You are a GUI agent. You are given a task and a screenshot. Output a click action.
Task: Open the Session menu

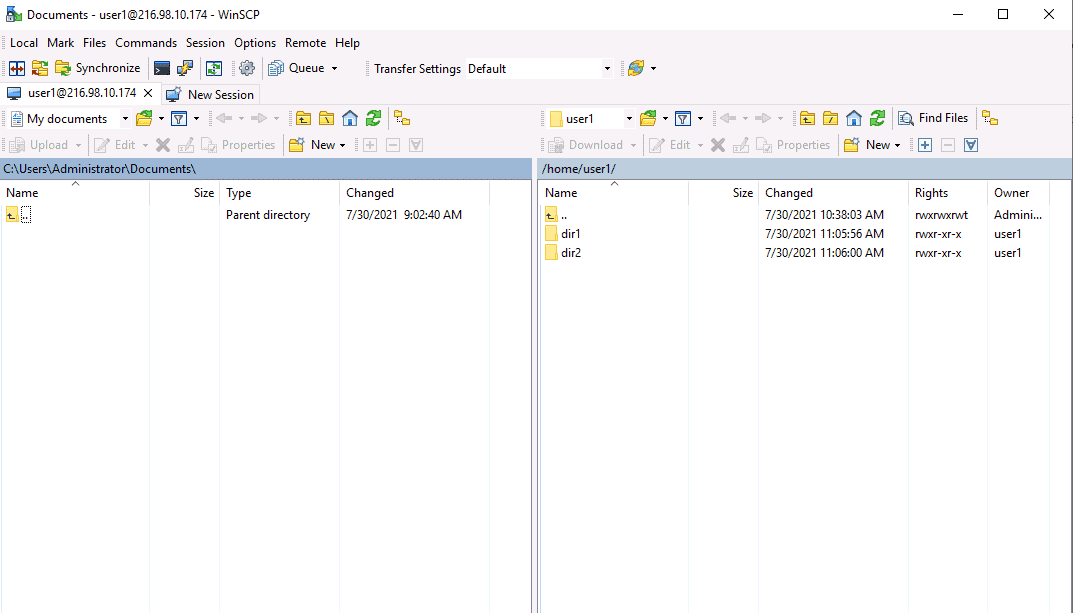coord(205,42)
